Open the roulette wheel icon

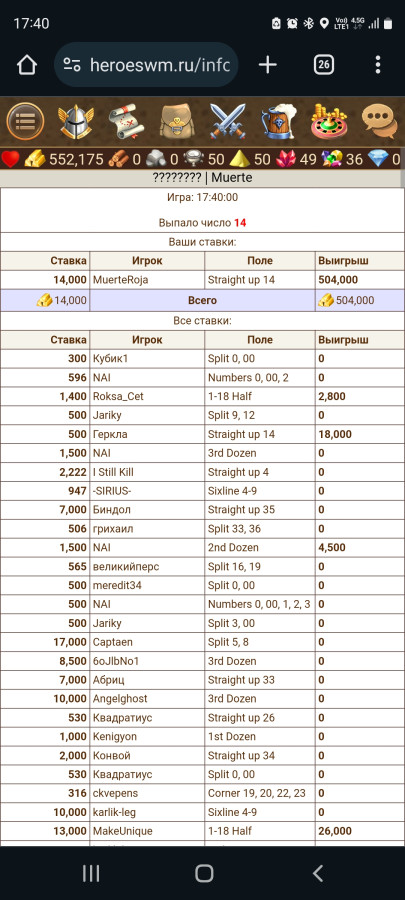pyautogui.click(x=329, y=121)
